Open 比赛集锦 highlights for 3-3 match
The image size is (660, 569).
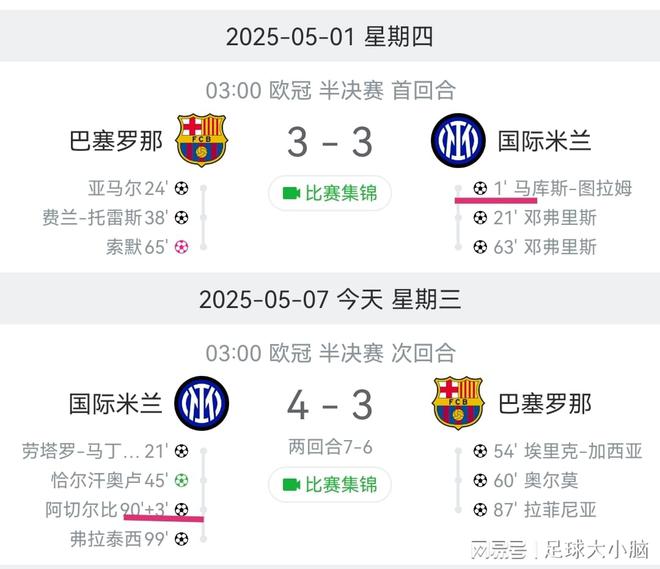click(329, 193)
